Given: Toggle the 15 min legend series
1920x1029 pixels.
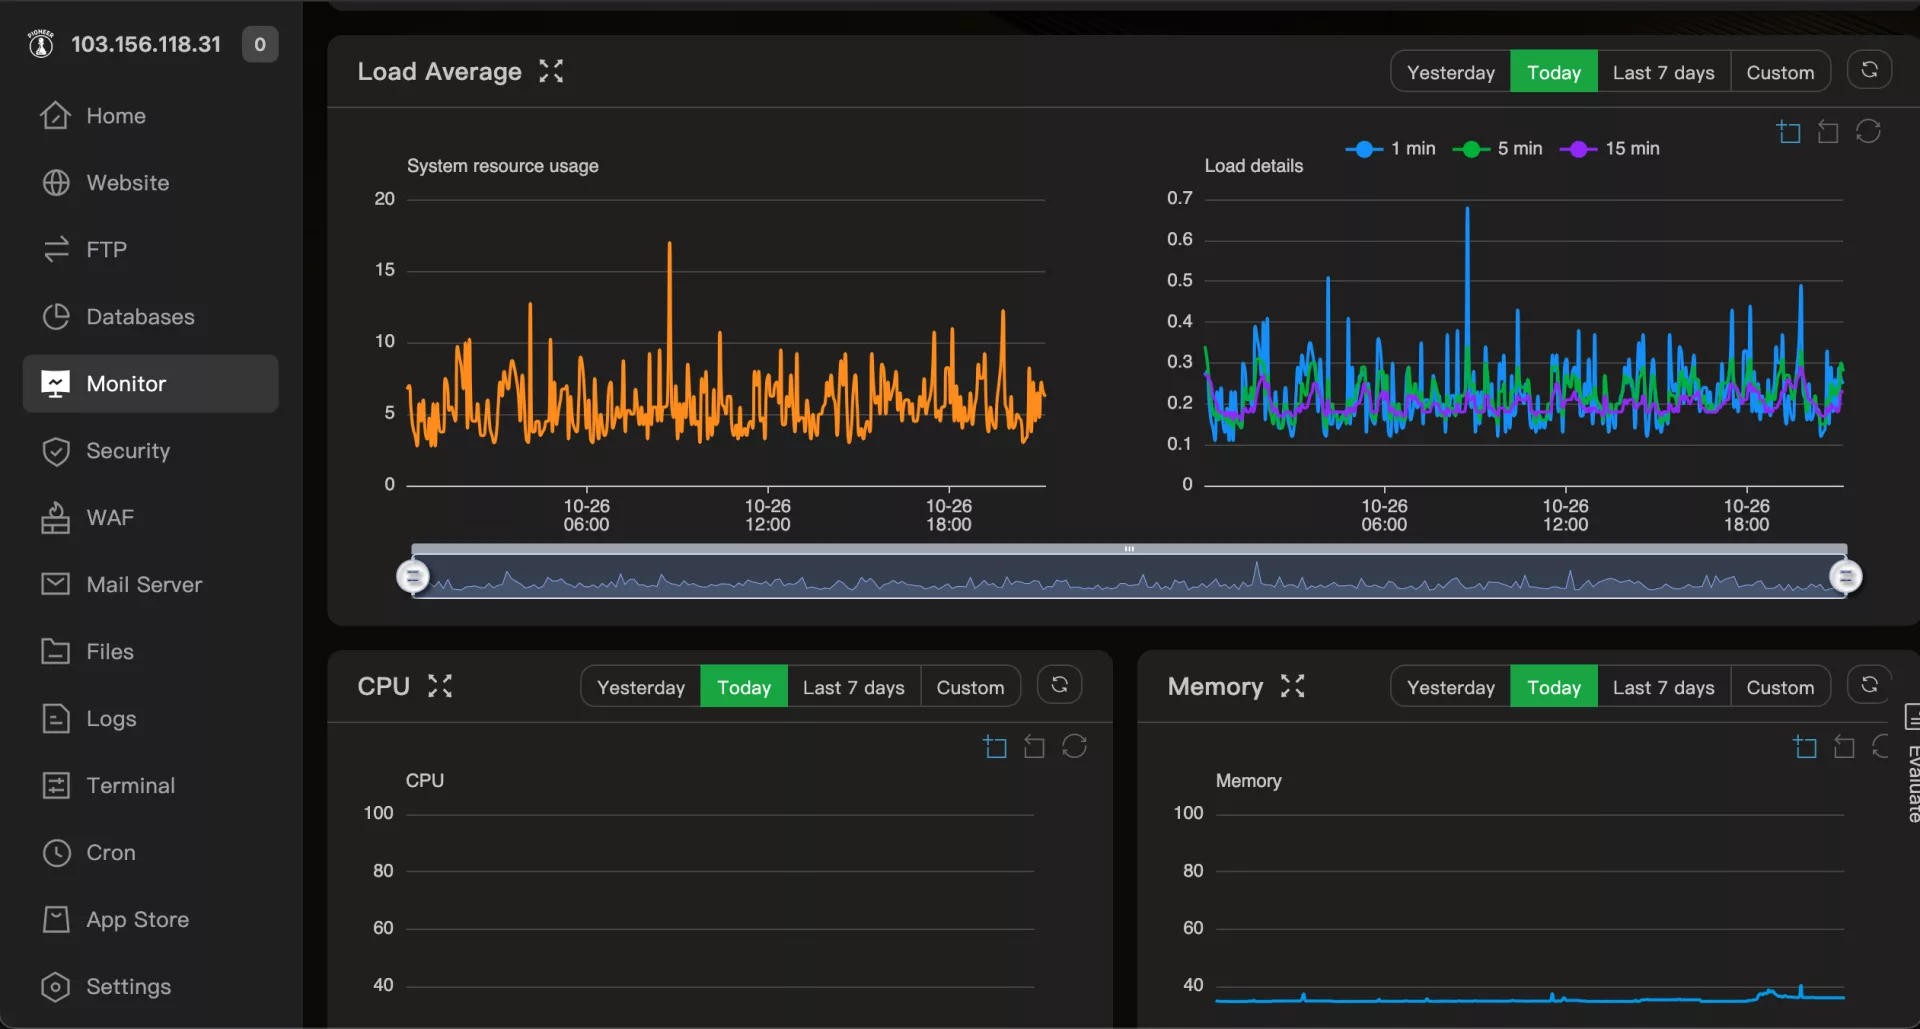Looking at the screenshot, I should click(1610, 149).
